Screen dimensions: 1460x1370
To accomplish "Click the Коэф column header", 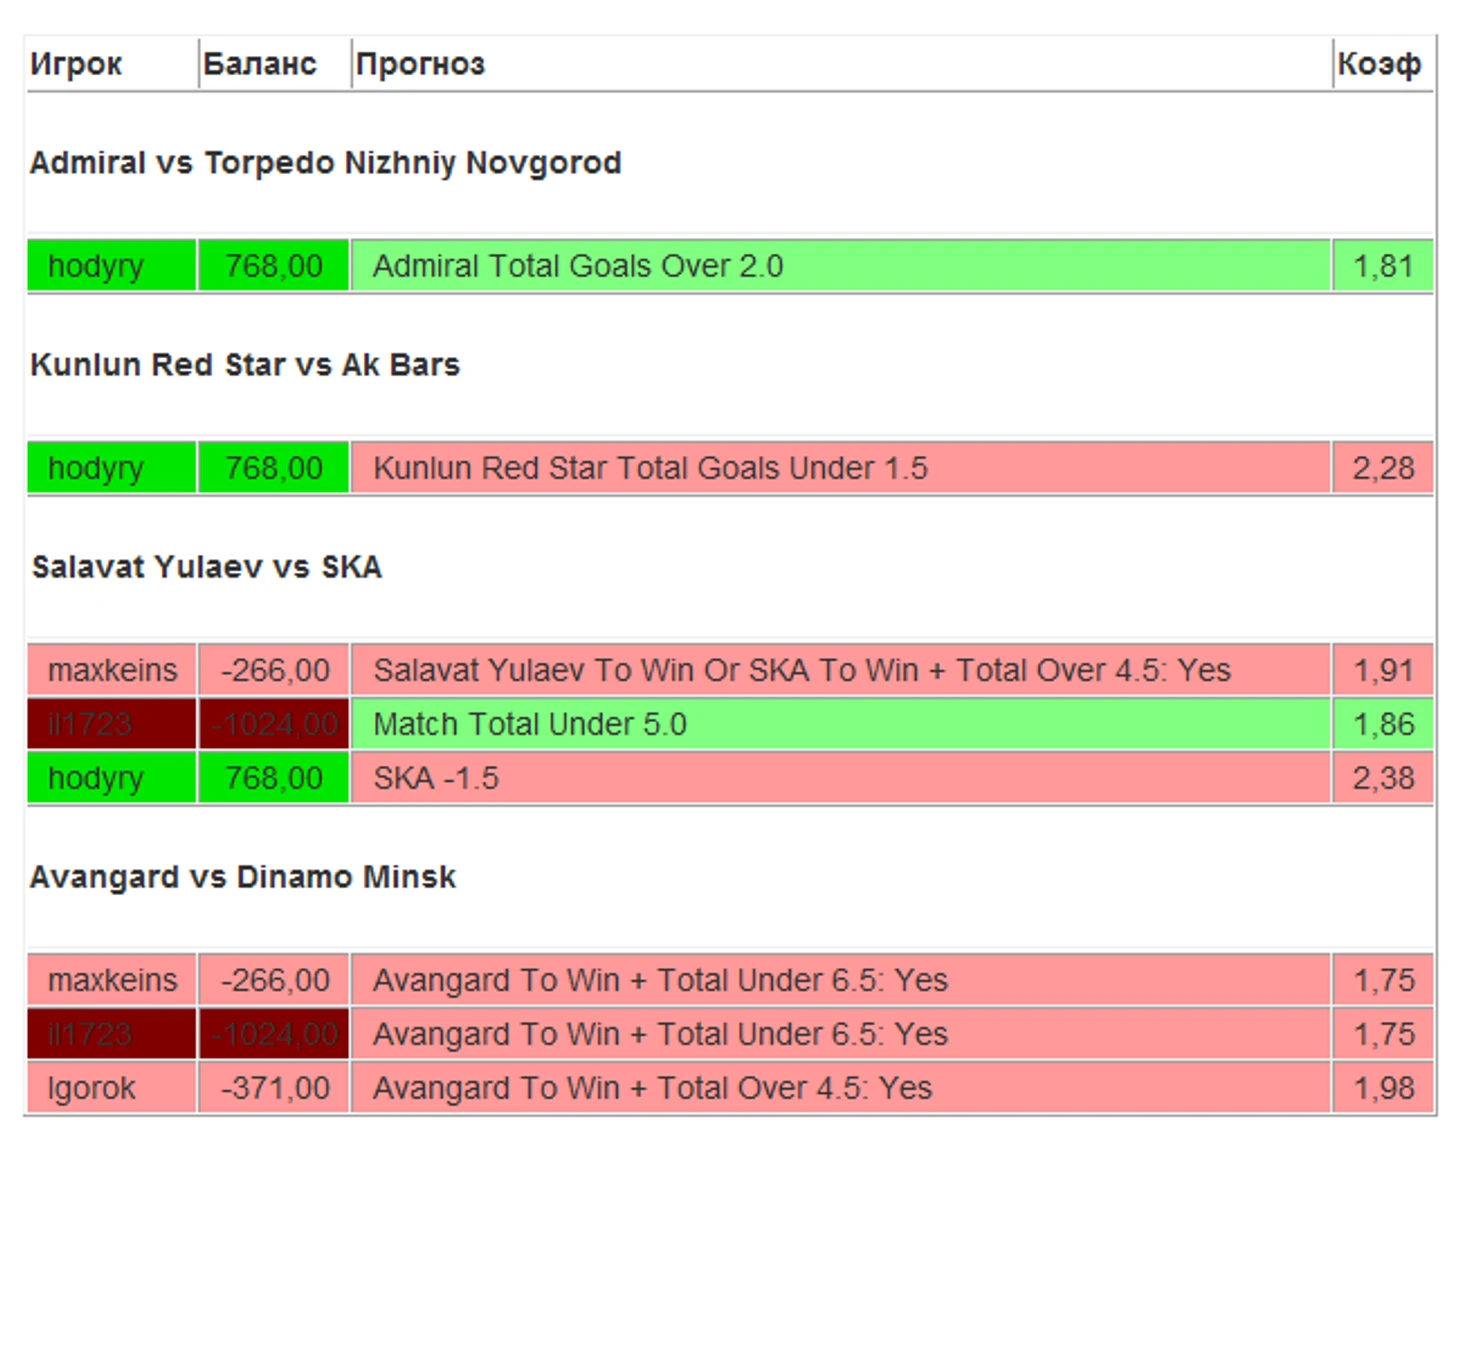I will tap(1383, 64).
